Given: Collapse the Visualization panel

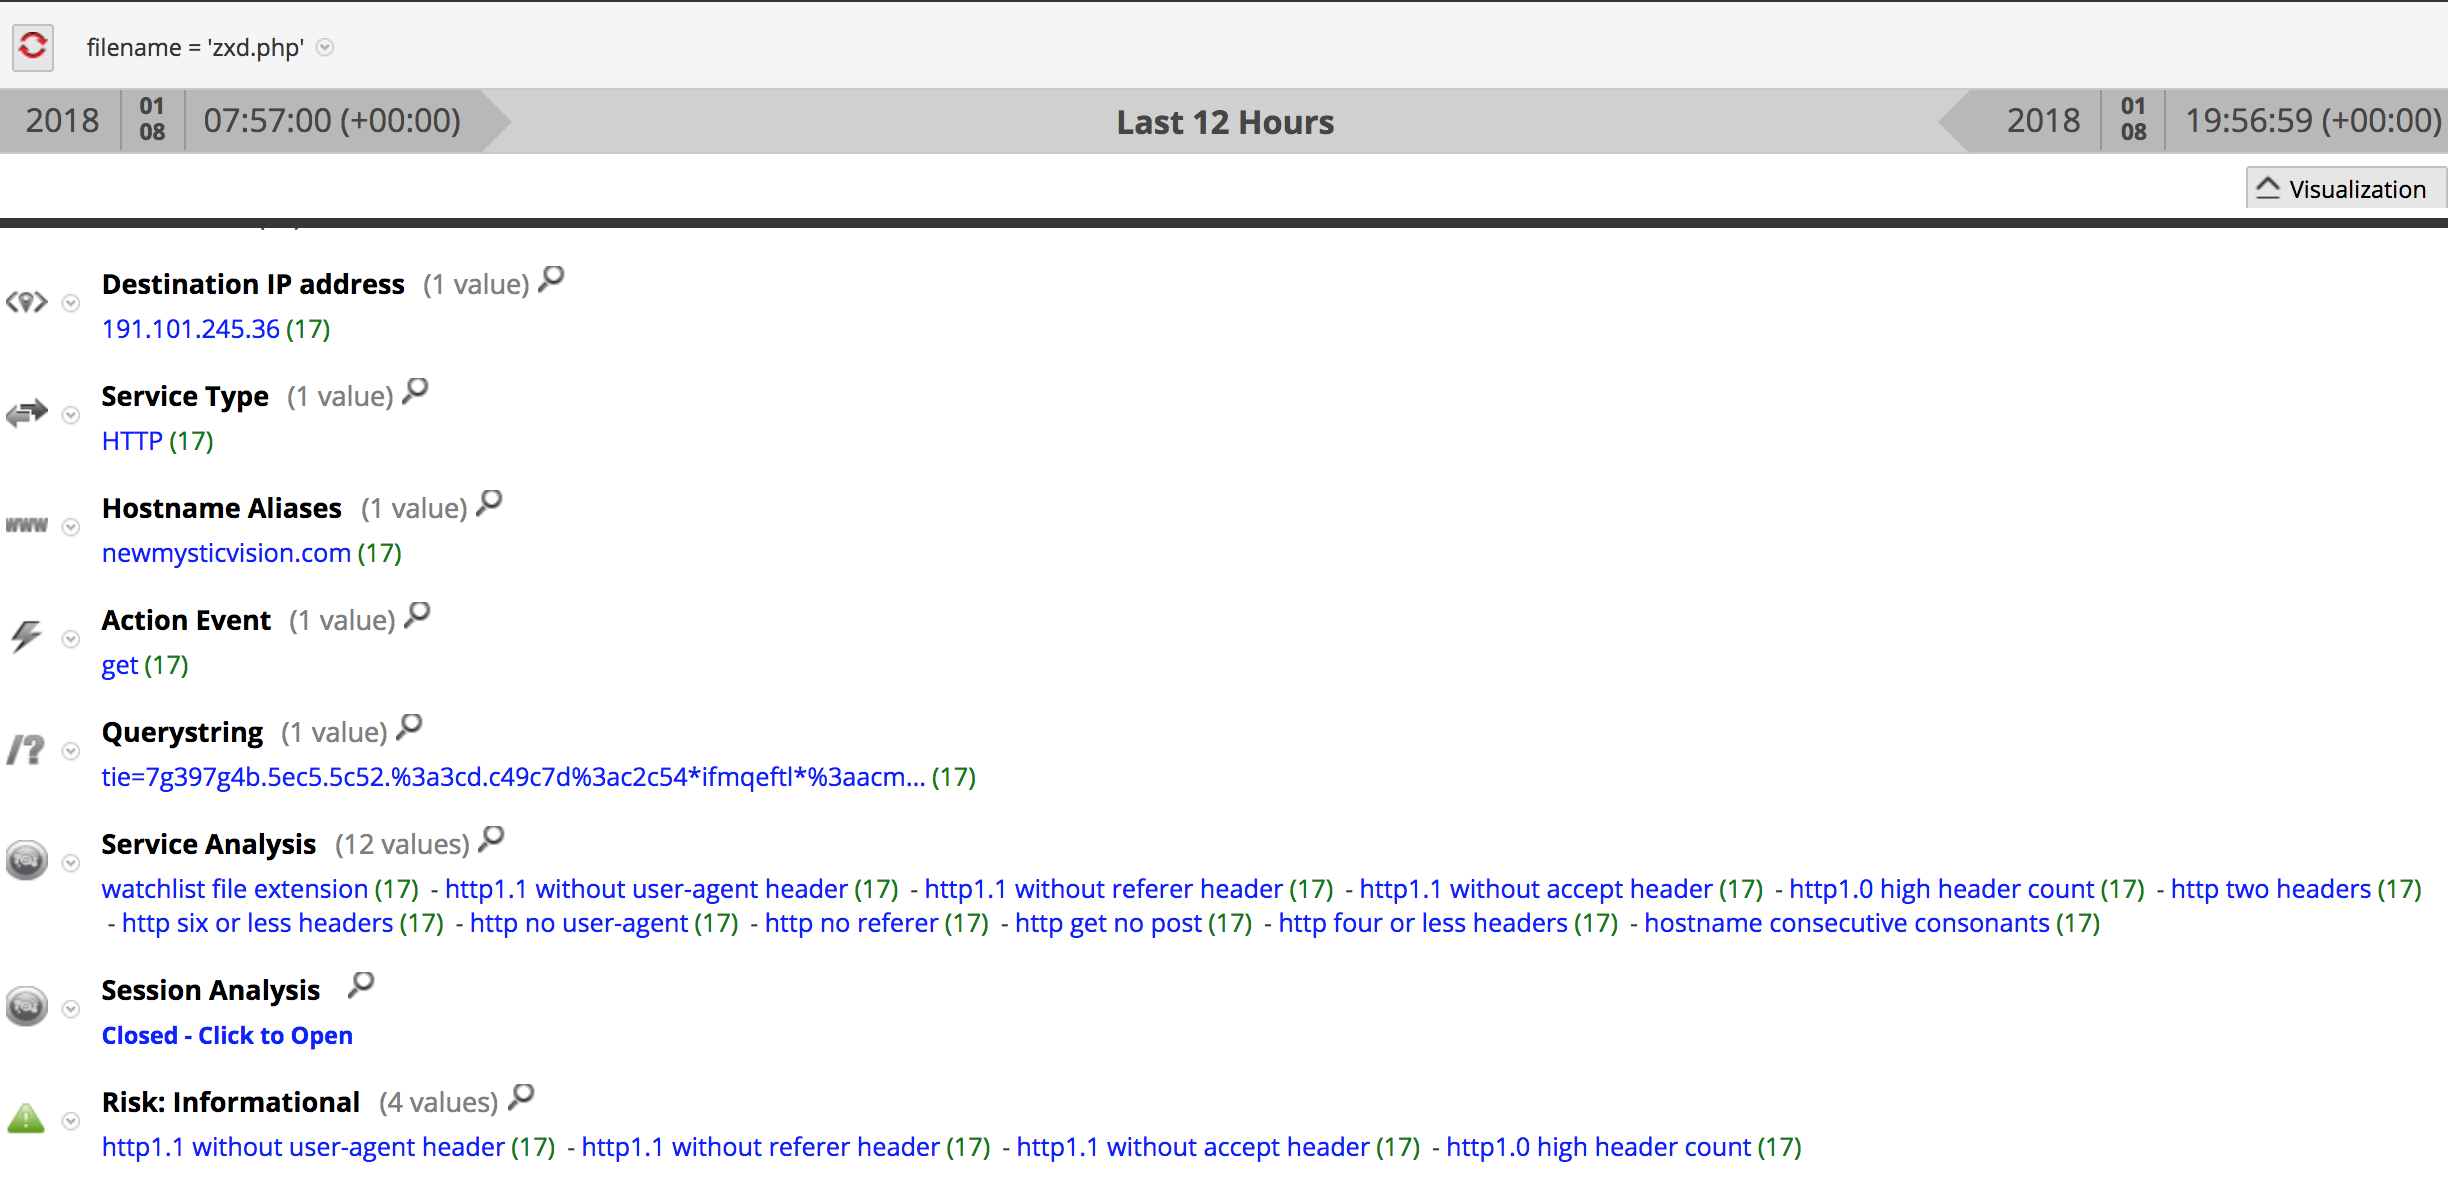Looking at the screenshot, I should 2344,187.
